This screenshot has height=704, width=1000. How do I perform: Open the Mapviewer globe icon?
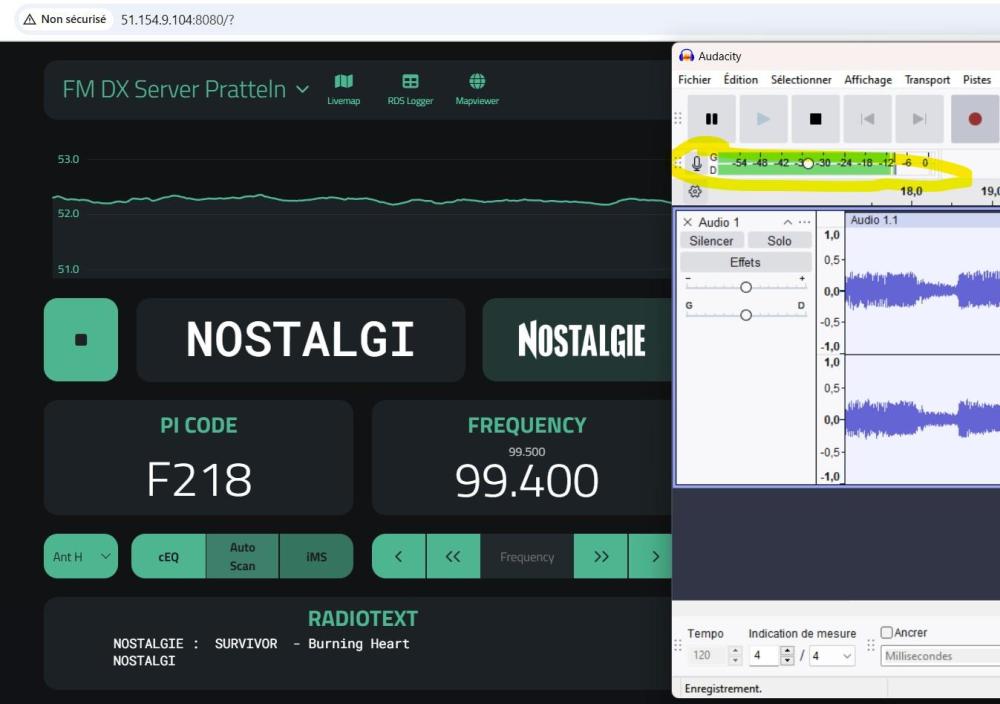click(477, 89)
